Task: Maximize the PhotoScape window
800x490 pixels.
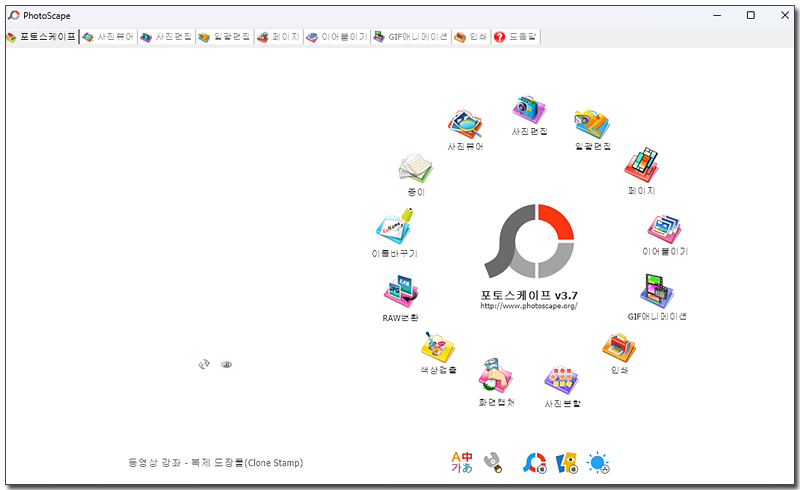Action: tap(751, 15)
